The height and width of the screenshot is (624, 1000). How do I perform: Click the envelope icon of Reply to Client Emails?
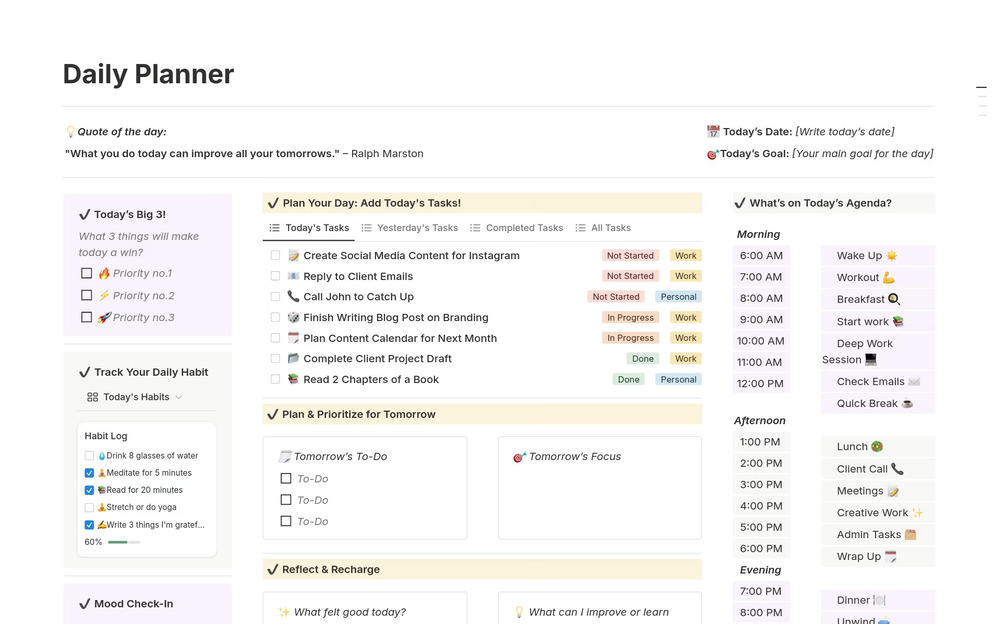point(293,276)
